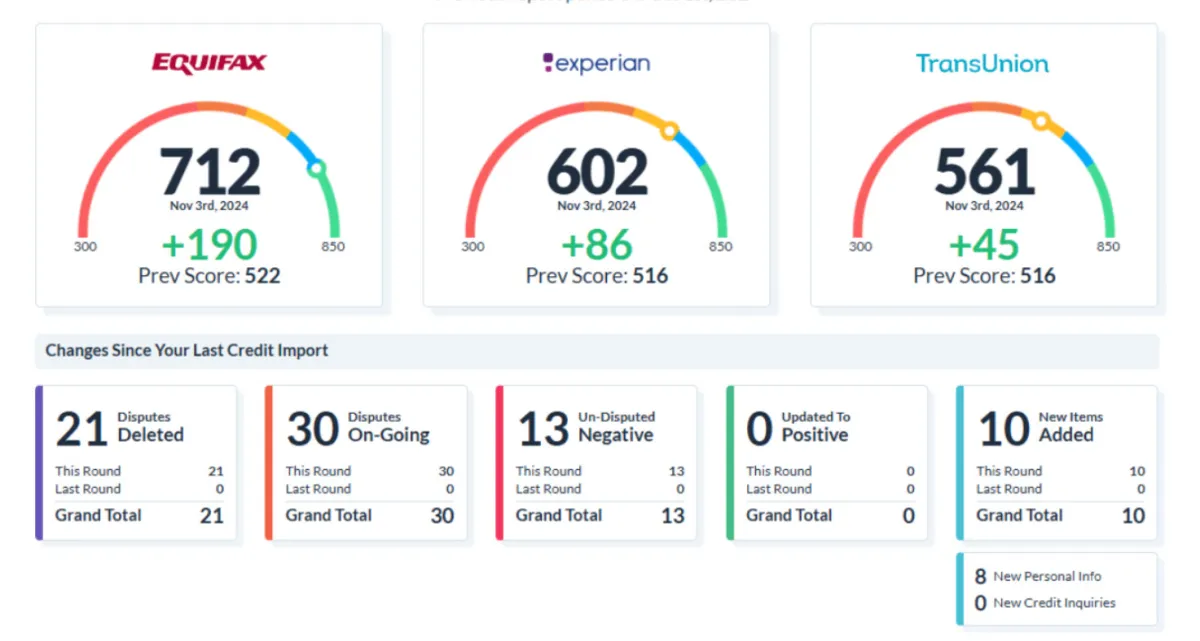The width and height of the screenshot is (1200, 641).
Task: Click the '8 New Personal Info' line
Action: pos(1038,577)
